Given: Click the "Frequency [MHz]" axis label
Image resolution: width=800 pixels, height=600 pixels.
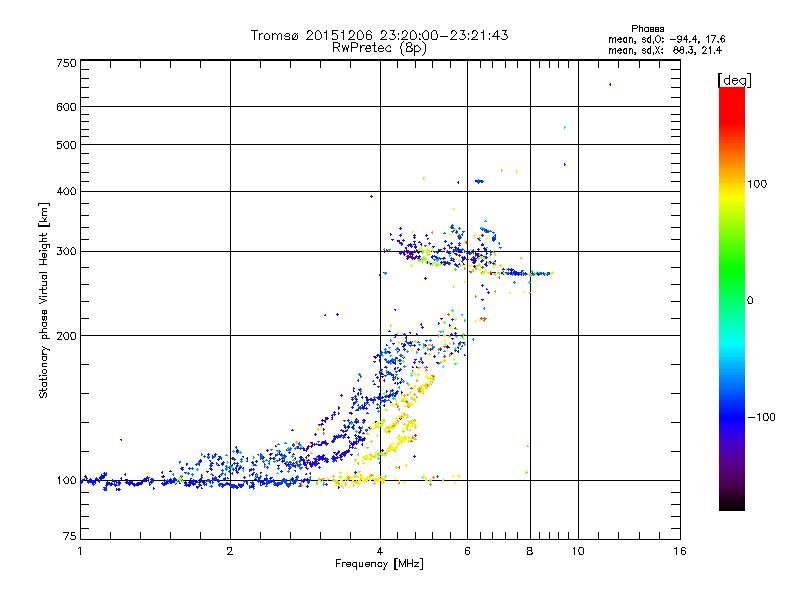Looking at the screenshot, I should click(x=379, y=564).
